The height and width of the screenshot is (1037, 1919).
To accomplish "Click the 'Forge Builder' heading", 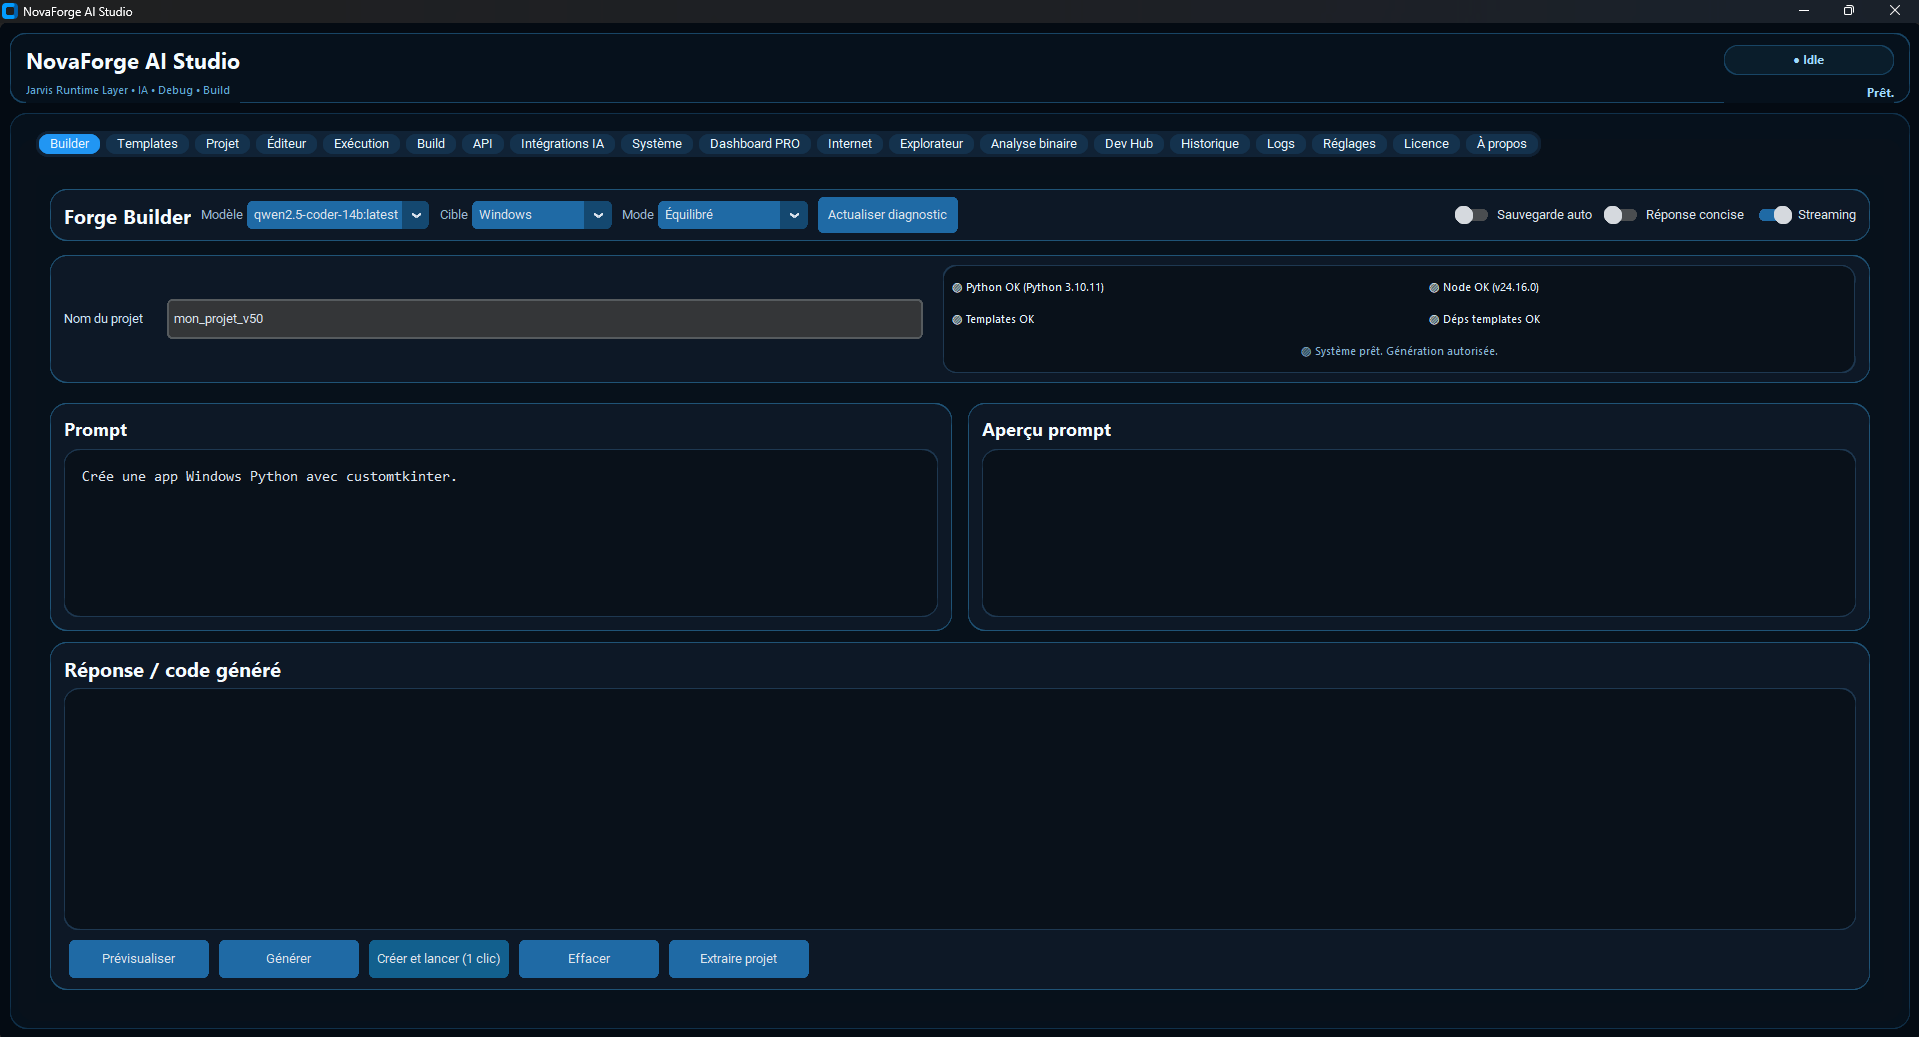I will click(x=127, y=217).
